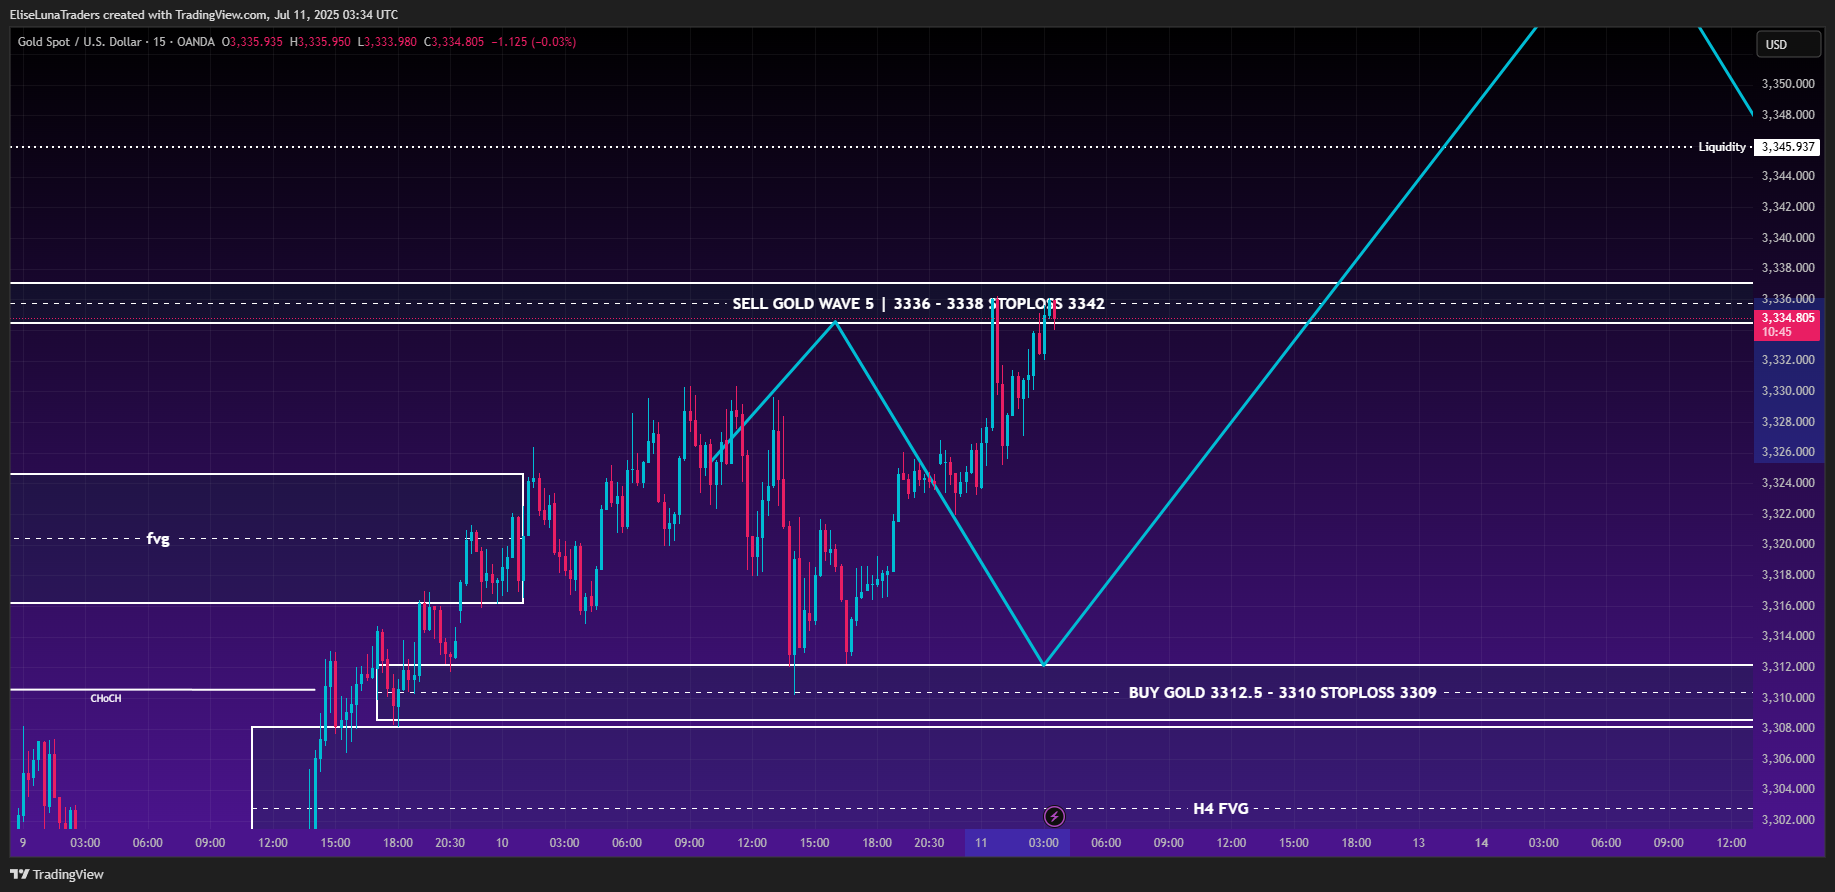Click the TradingView logo
Screen dimensions: 1835x892
coord(57,874)
